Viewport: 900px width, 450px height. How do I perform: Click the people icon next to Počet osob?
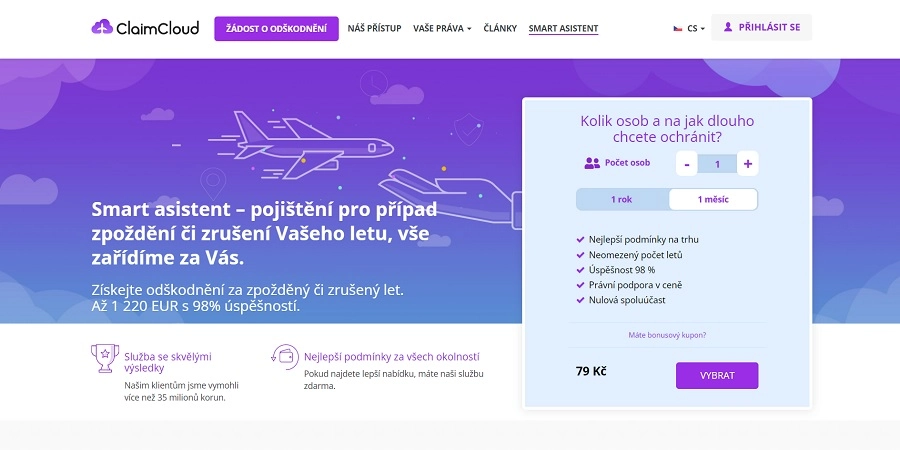(x=592, y=163)
